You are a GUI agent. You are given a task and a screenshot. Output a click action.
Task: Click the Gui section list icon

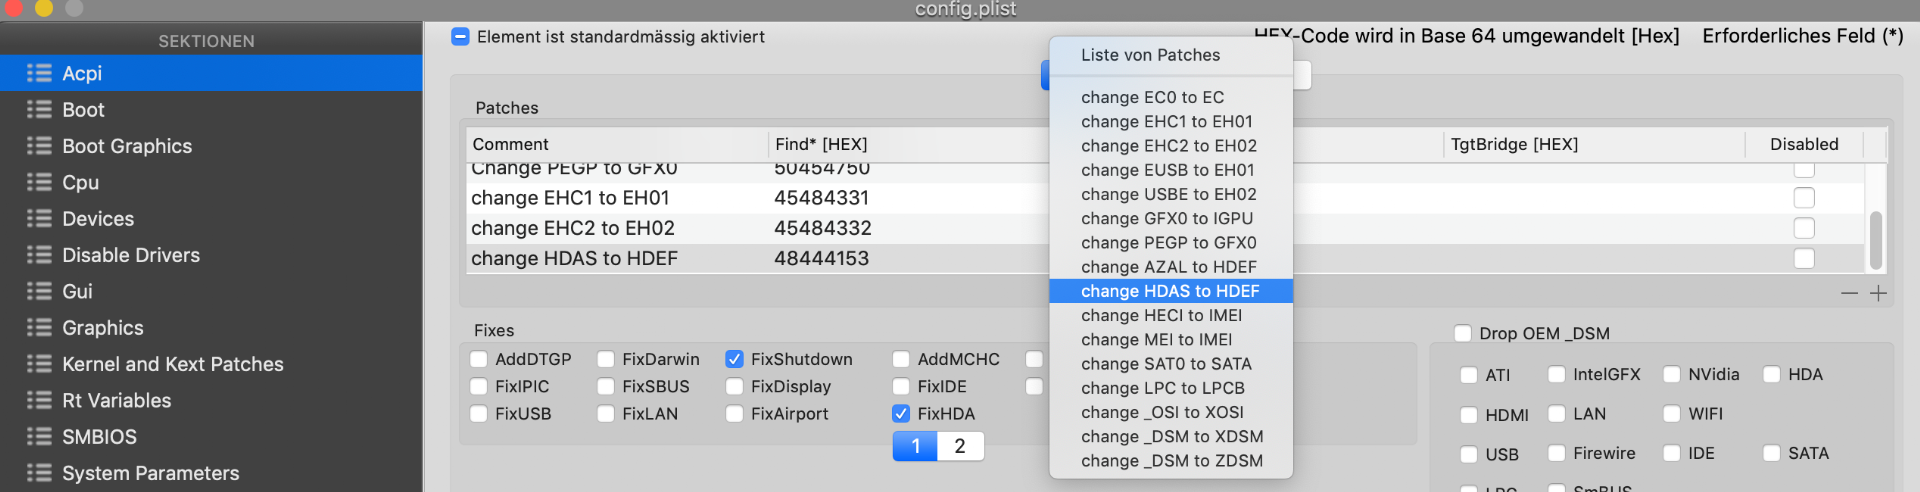click(39, 291)
